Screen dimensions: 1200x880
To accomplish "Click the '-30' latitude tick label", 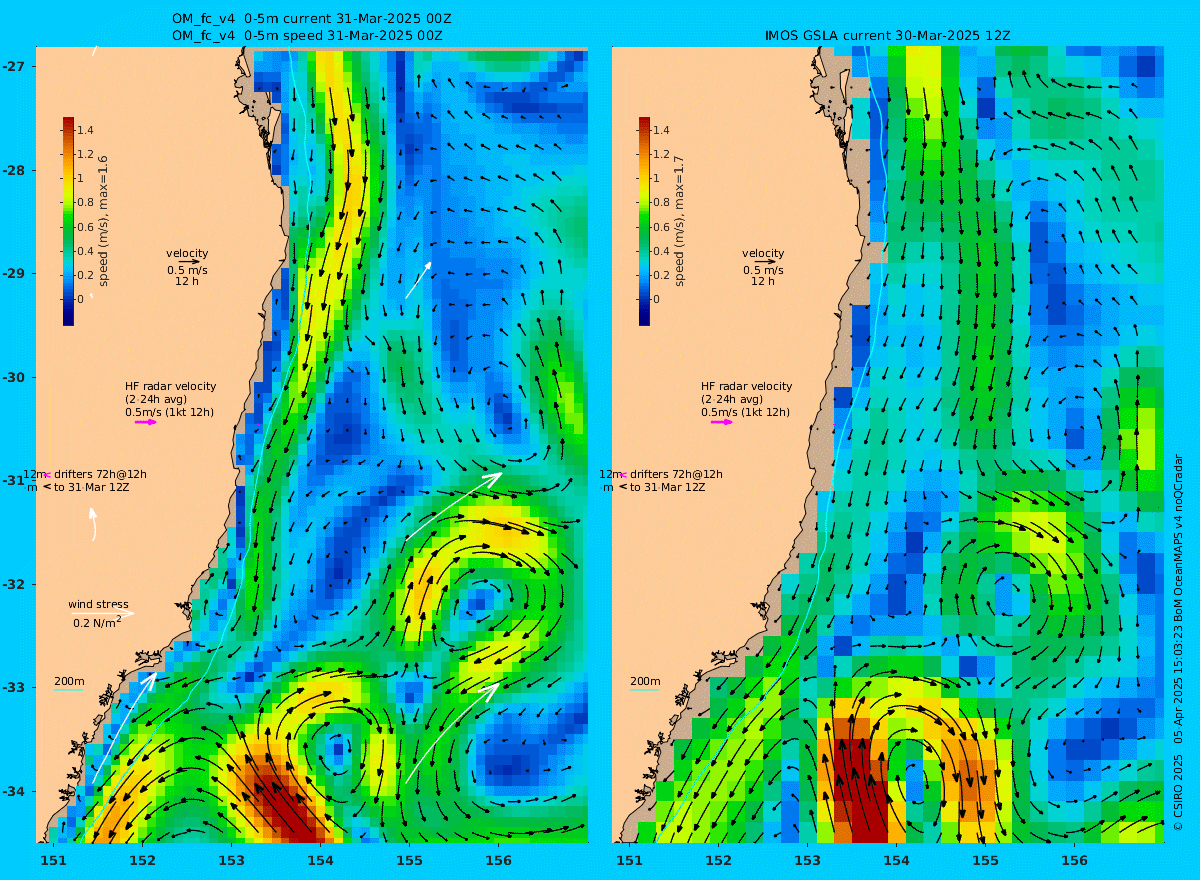I will click(x=14, y=377).
